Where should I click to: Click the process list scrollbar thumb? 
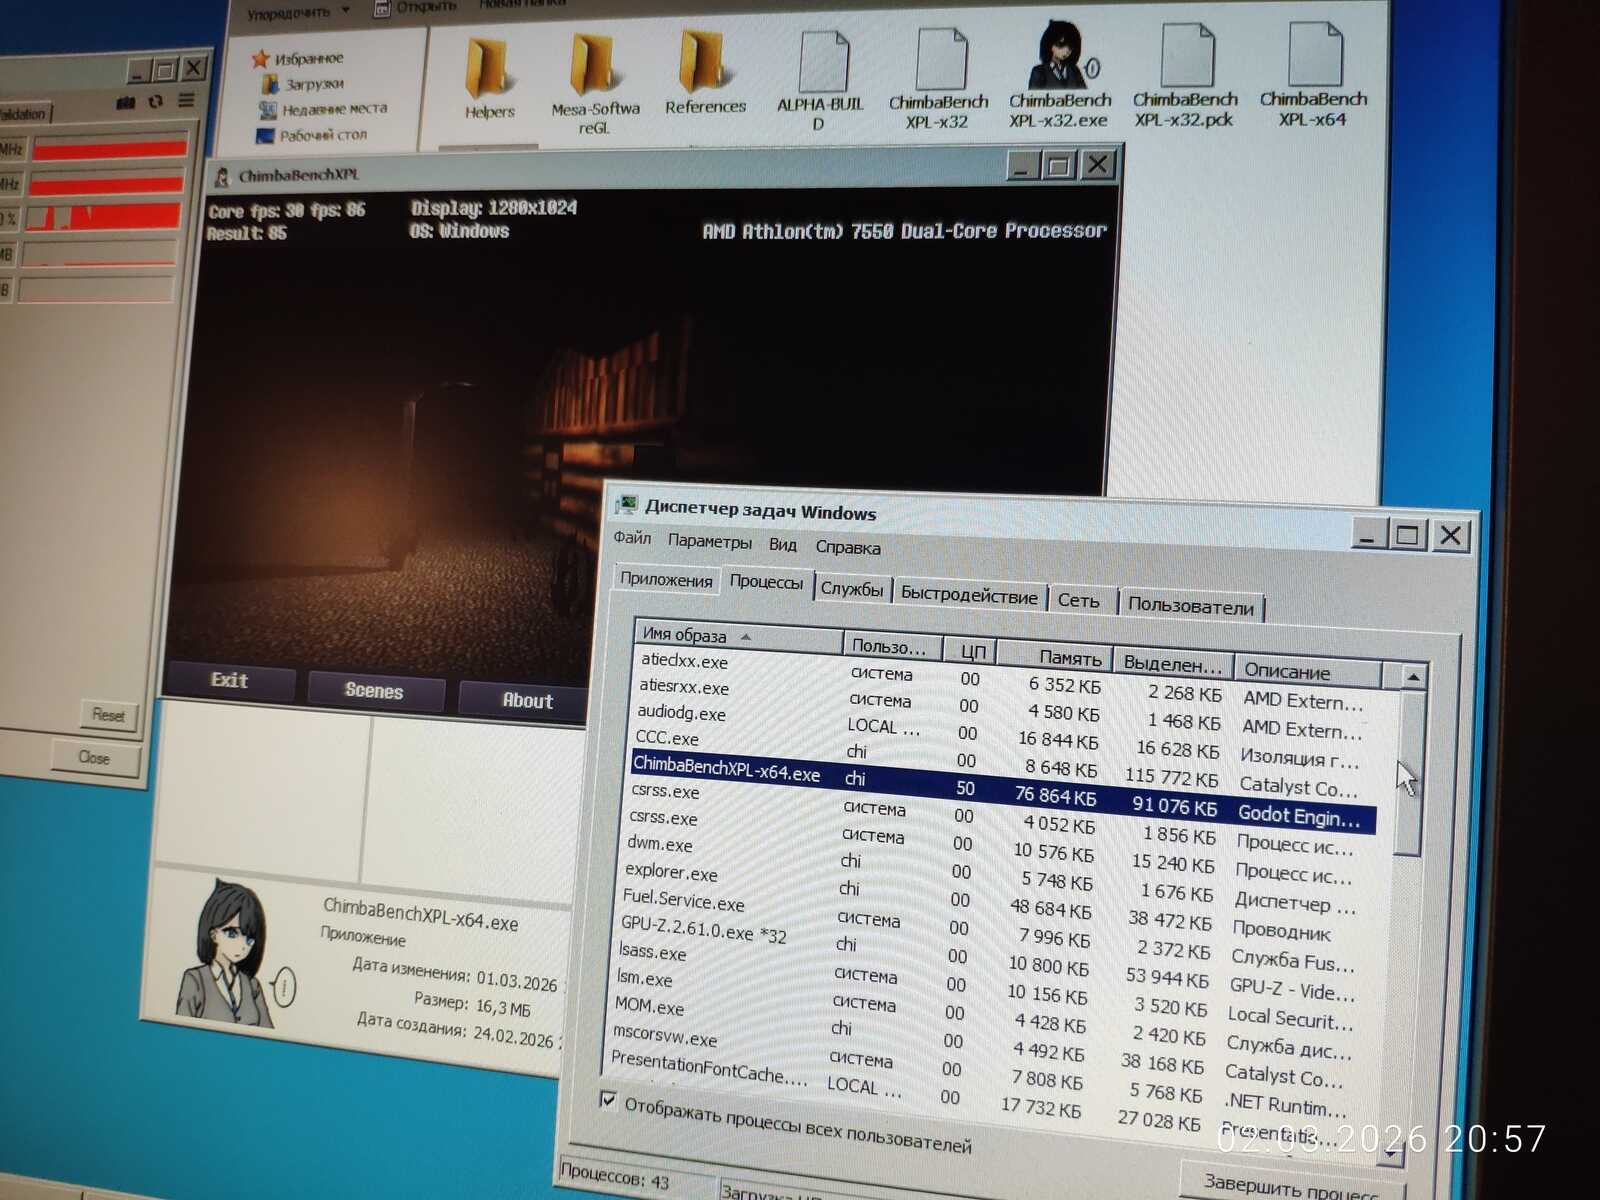[x=1410, y=772]
